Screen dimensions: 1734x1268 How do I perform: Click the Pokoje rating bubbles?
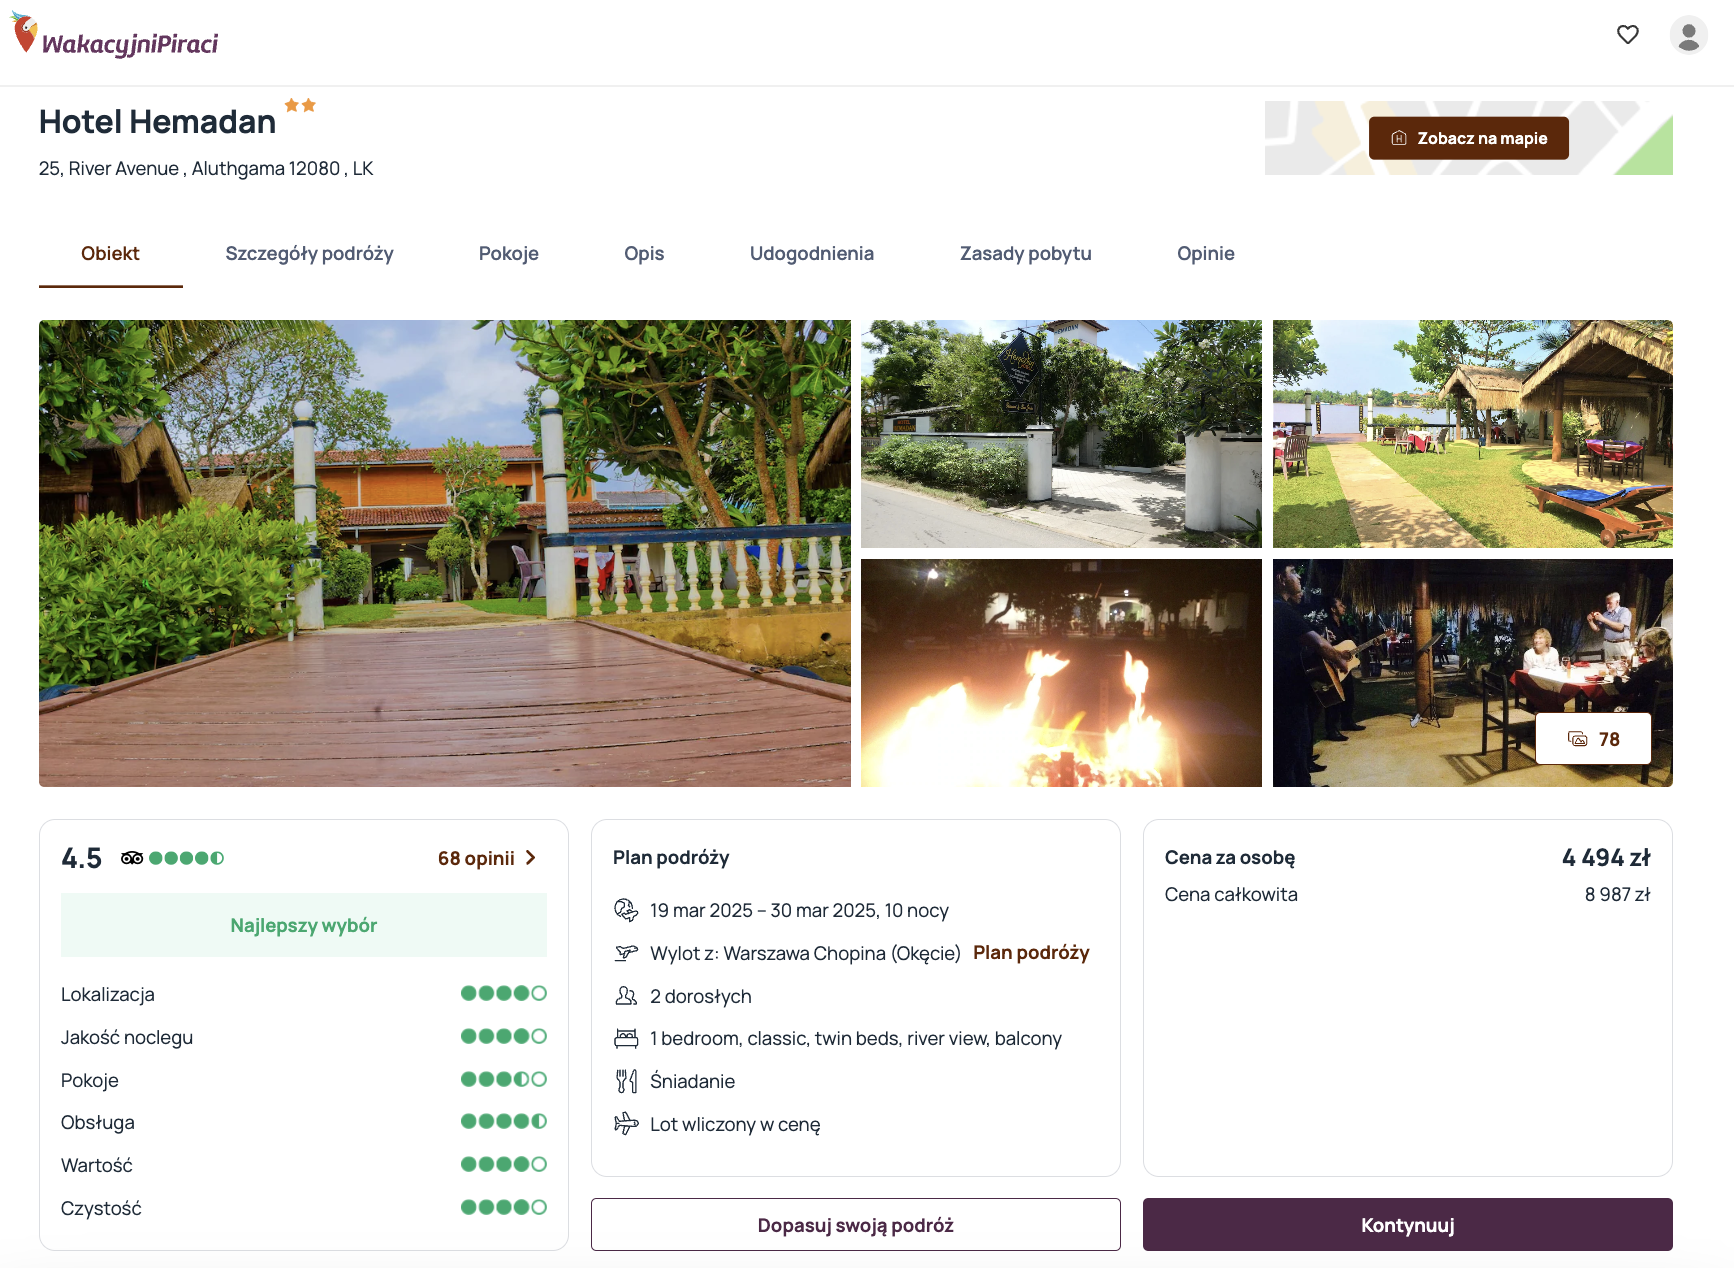504,1079
